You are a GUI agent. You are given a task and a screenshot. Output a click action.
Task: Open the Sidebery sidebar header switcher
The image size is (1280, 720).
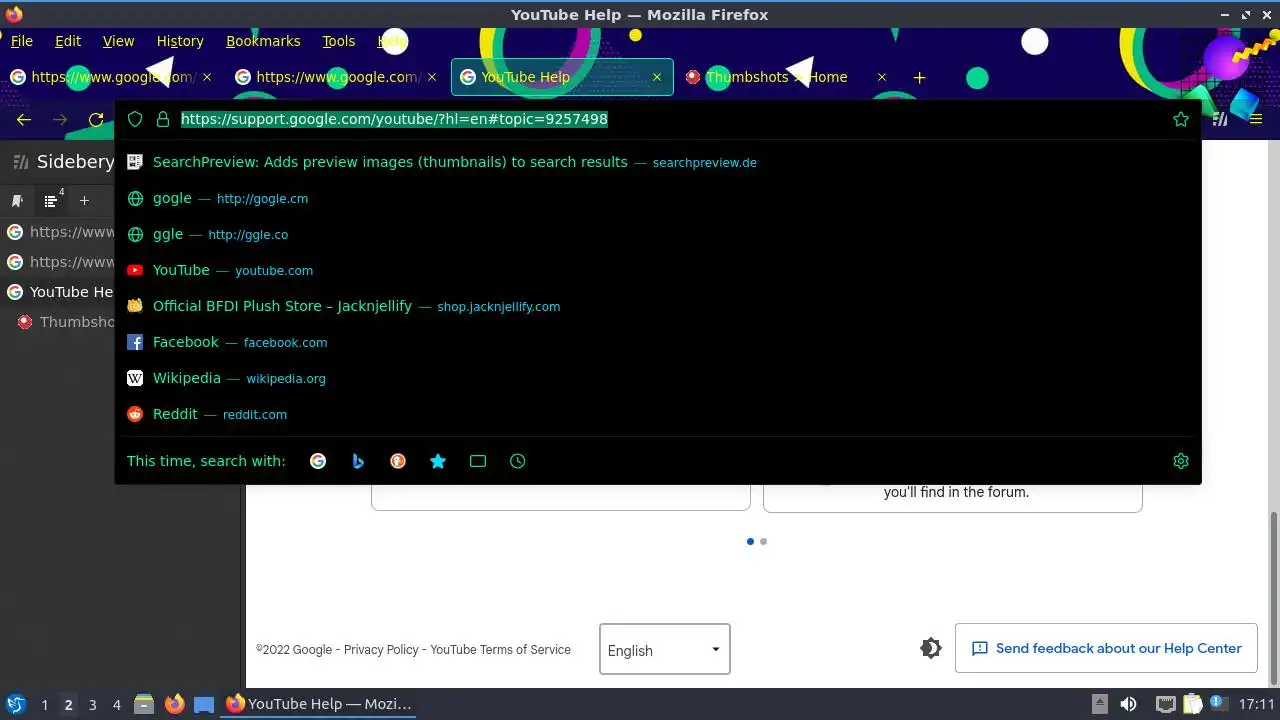tap(63, 162)
